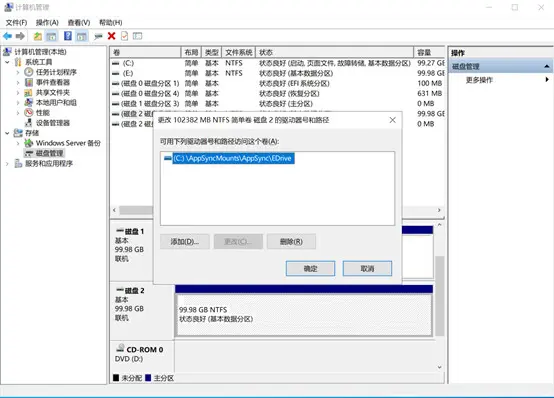554x398 pixels.
Task: Open 查看(V) menu
Action: tap(79, 23)
